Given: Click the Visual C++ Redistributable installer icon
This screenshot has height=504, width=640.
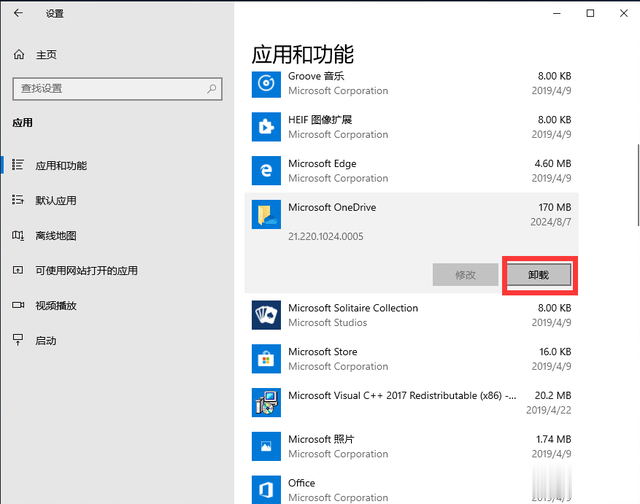Looking at the screenshot, I should click(266, 402).
